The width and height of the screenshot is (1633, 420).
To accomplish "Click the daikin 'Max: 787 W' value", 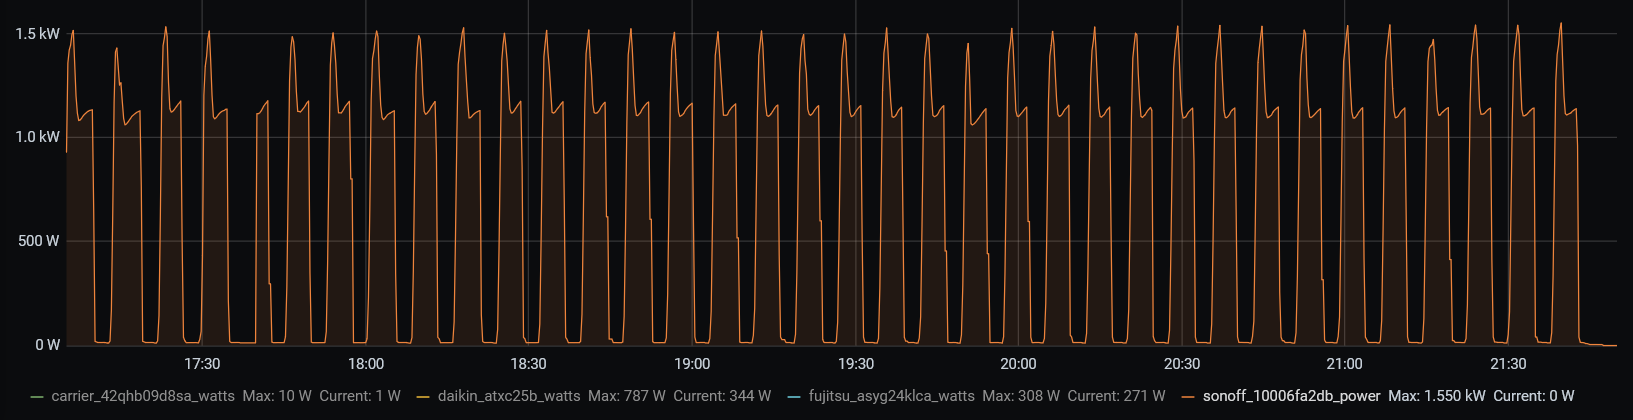I will coord(626,396).
